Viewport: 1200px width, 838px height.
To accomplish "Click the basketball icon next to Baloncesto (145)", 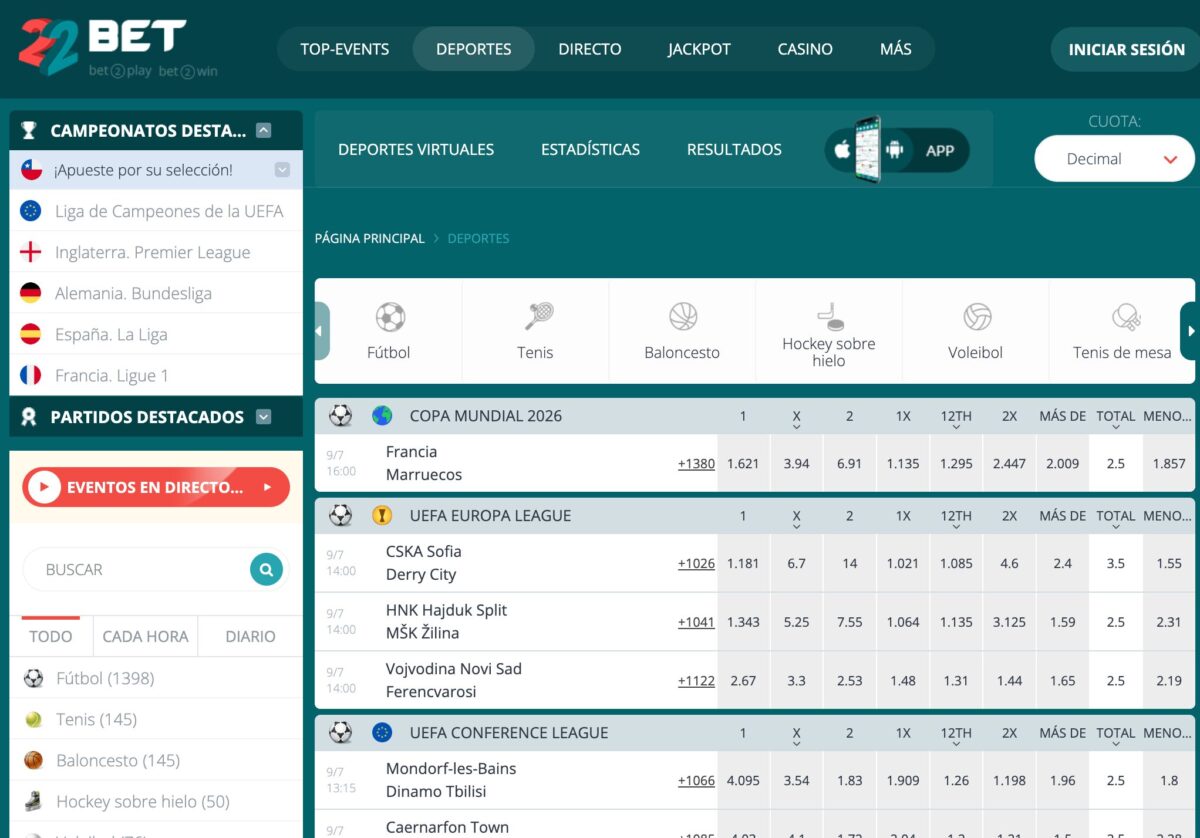I will click(x=34, y=760).
